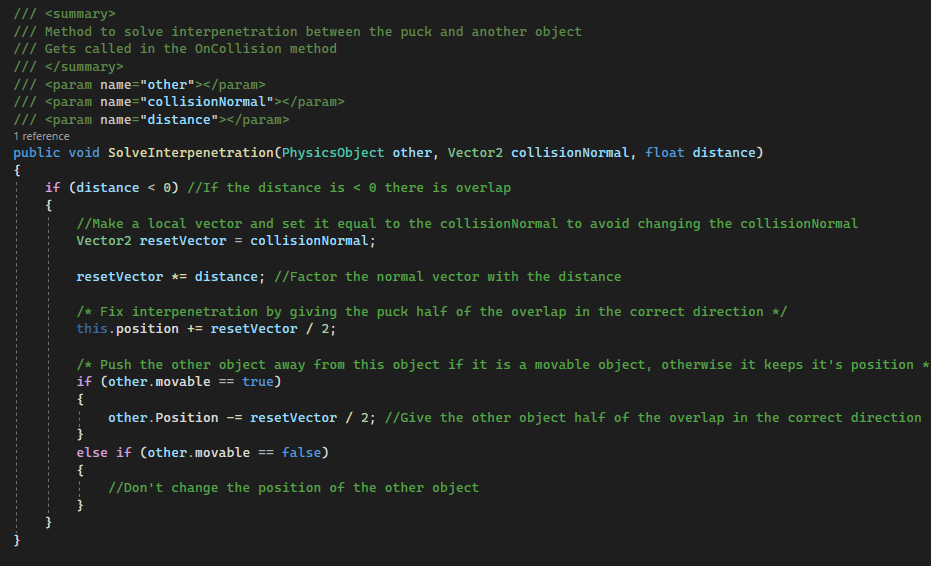Click the capitalized Position property of other
The height and width of the screenshot is (566, 931).
tap(187, 417)
